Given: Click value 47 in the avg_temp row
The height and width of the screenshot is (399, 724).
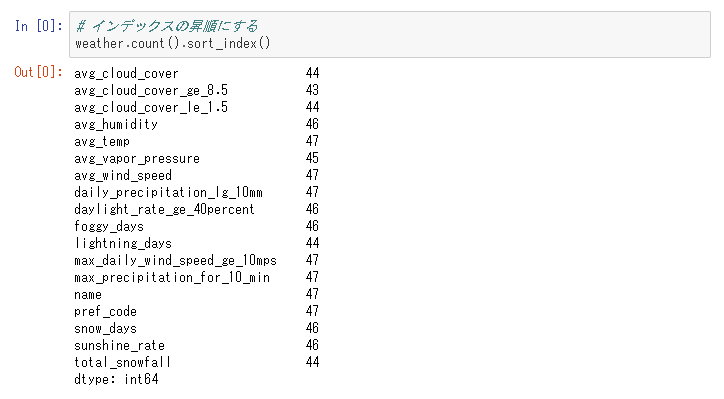Looking at the screenshot, I should tap(312, 141).
